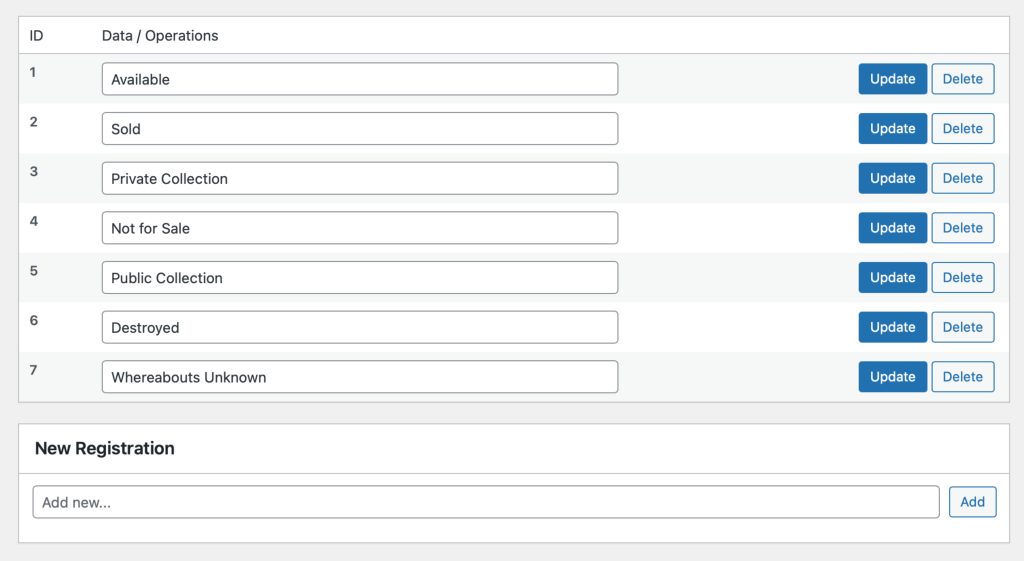
Task: Update the Public Collection entry
Action: (892, 278)
